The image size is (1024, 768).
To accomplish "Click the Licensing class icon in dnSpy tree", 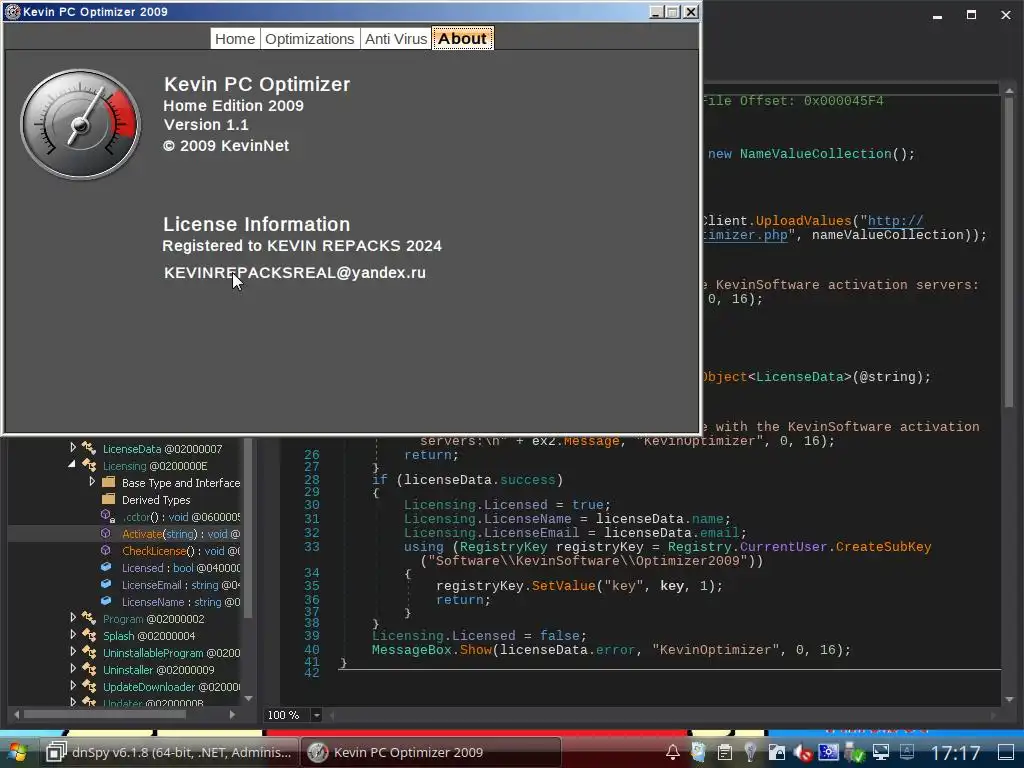I will click(89, 466).
